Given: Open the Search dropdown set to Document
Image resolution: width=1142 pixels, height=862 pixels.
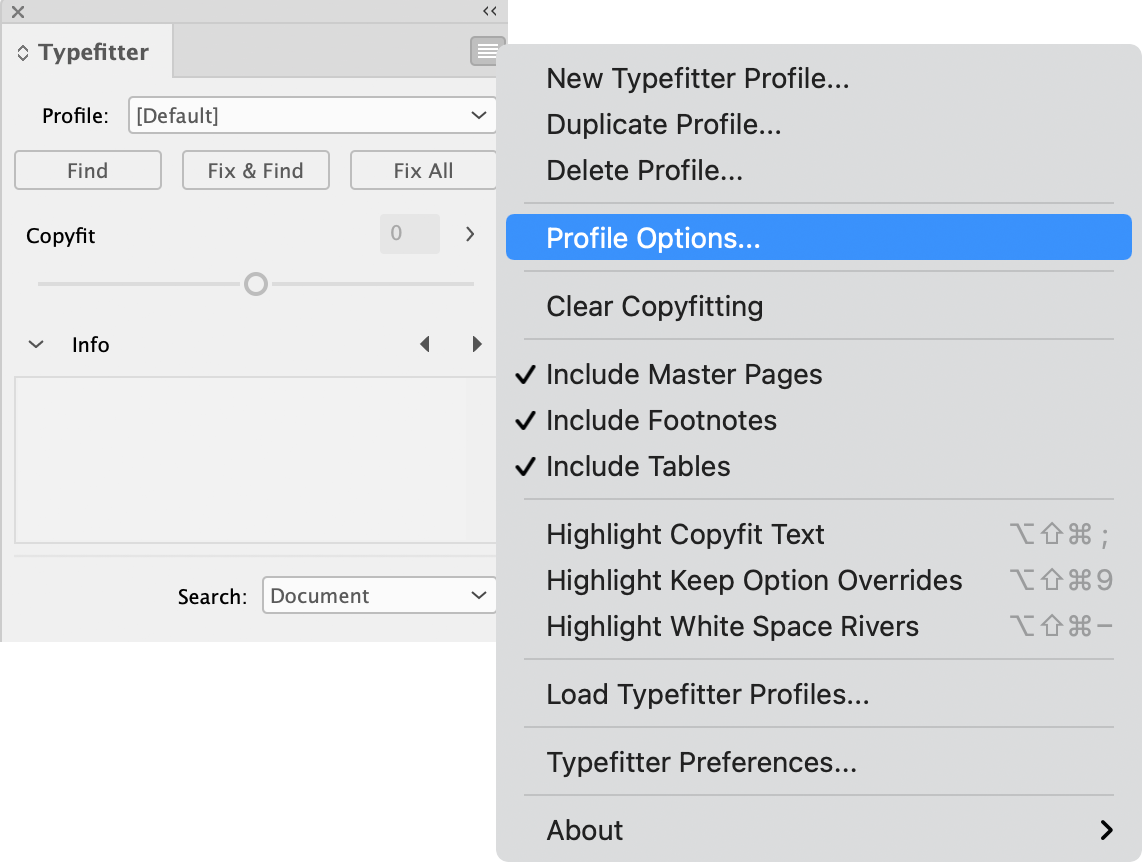Looking at the screenshot, I should 379,596.
